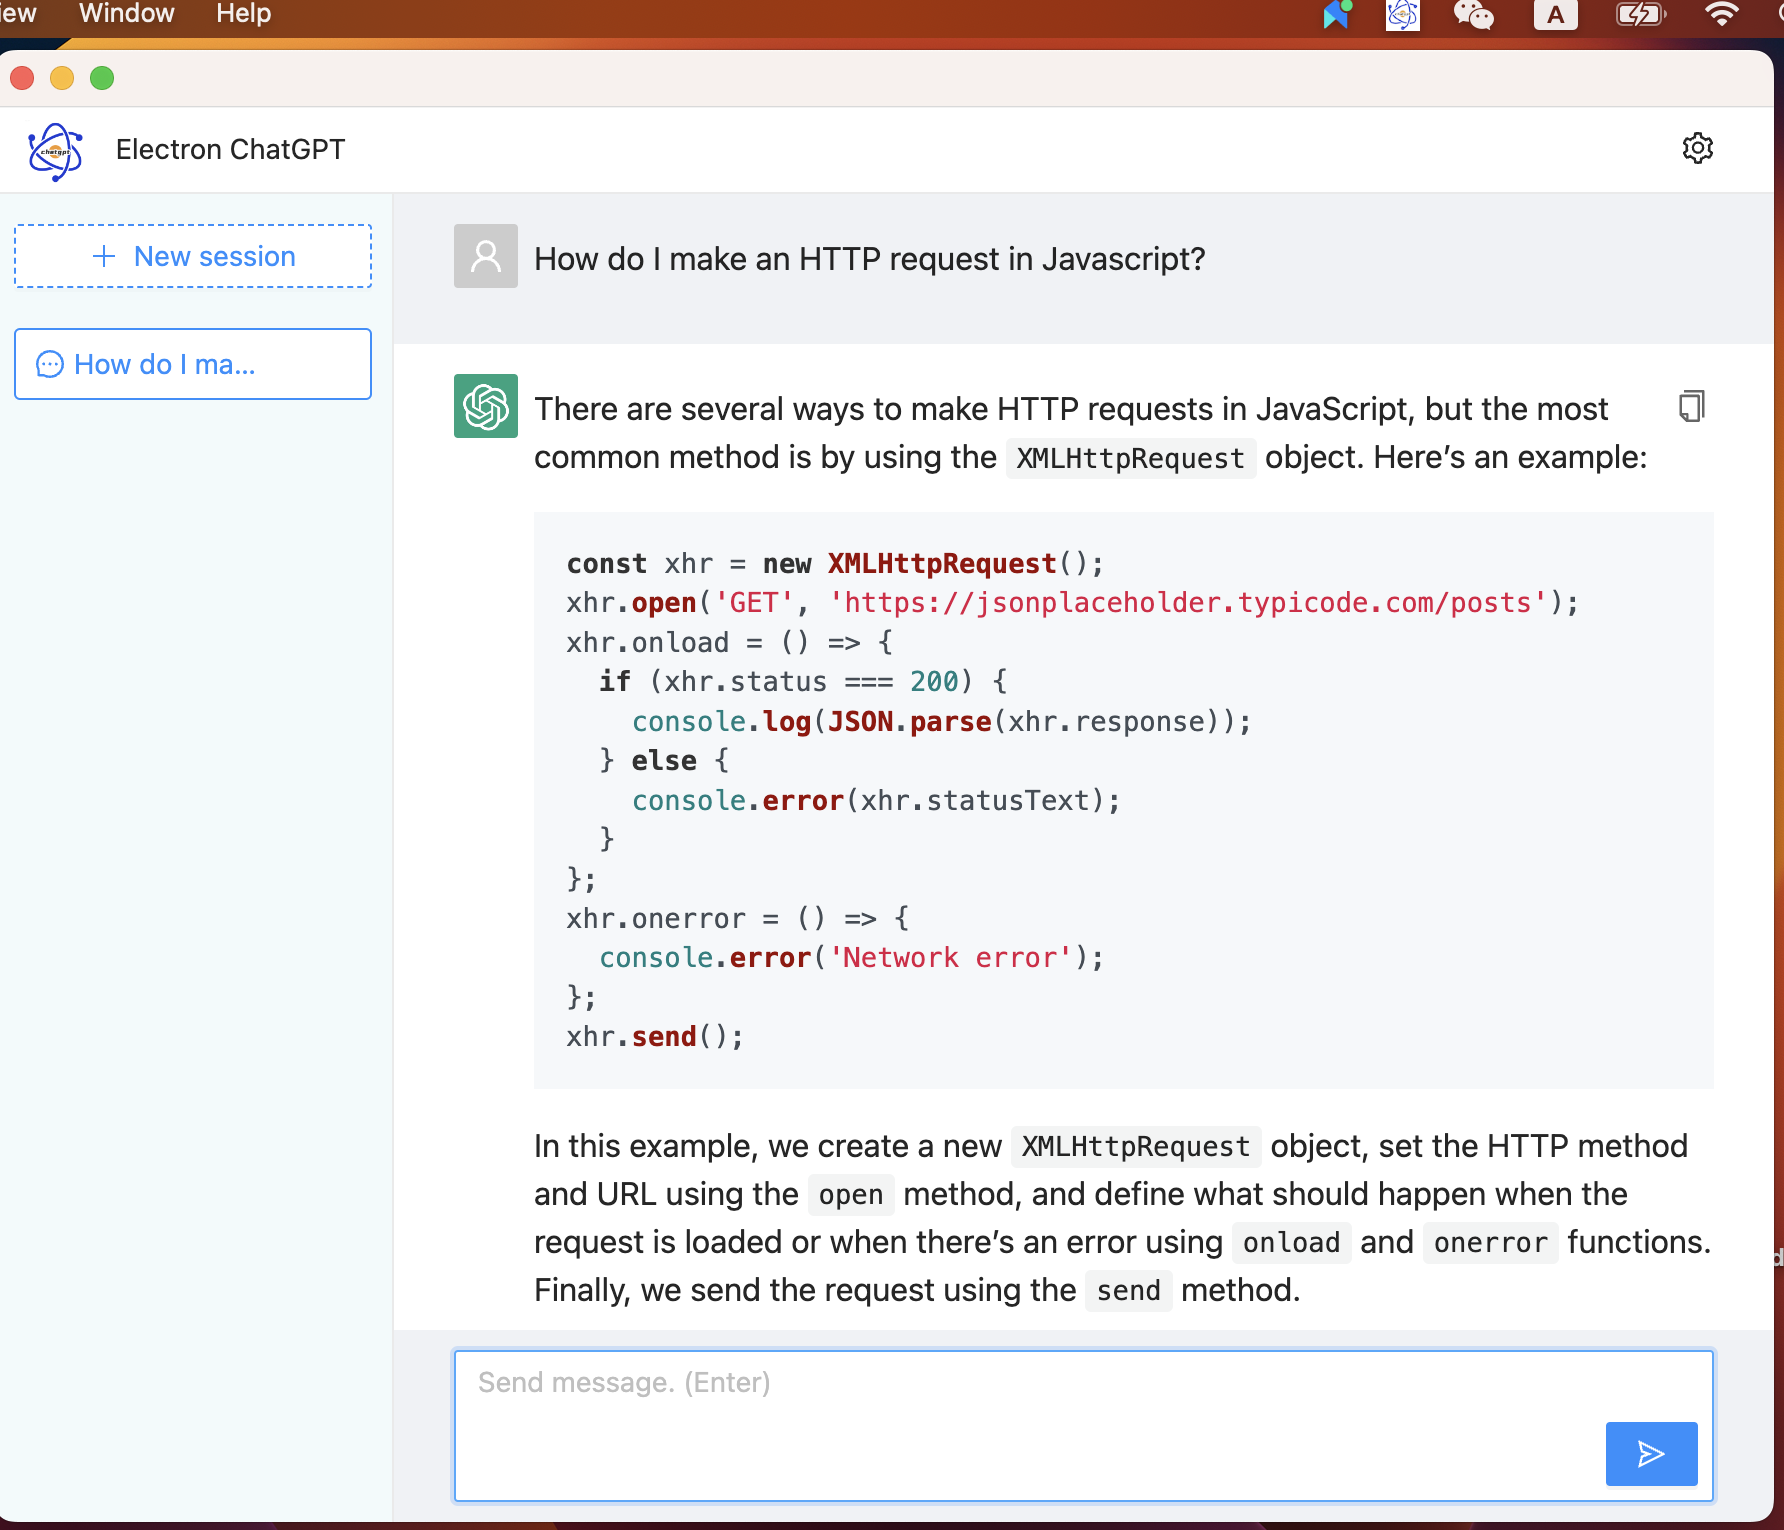Click the 'if (xhr.status === 200) {' line
Screen dimensions: 1784x1530
point(803,681)
